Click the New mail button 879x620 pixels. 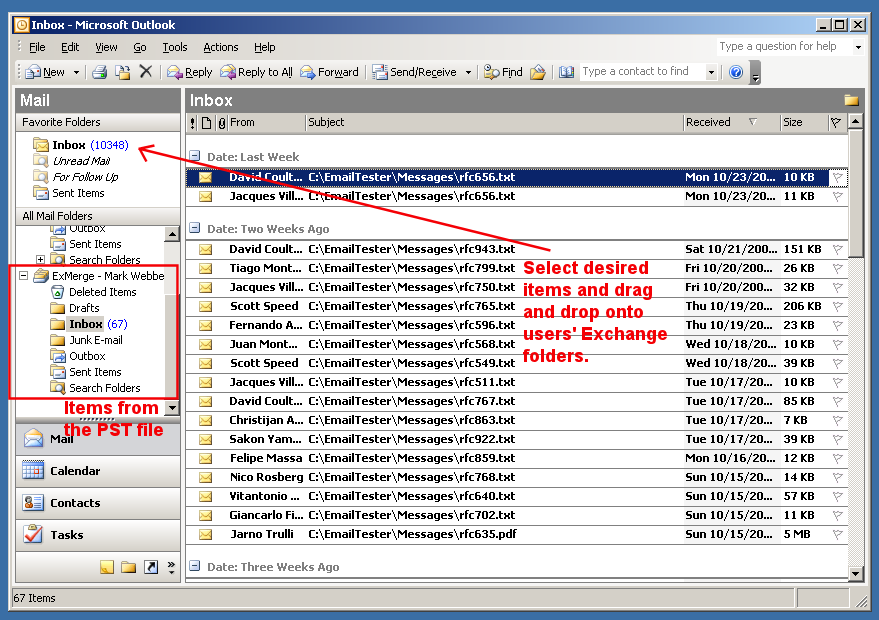[x=45, y=72]
